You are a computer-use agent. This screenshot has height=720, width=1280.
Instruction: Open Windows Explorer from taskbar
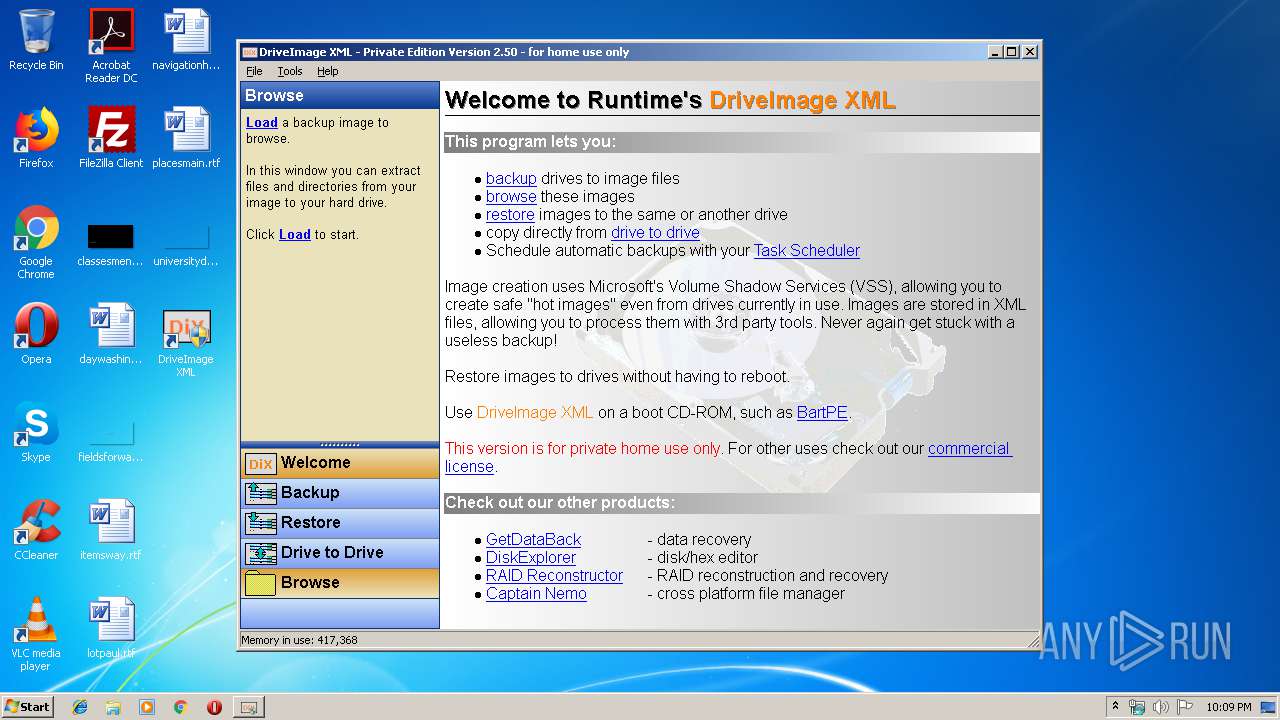113,707
